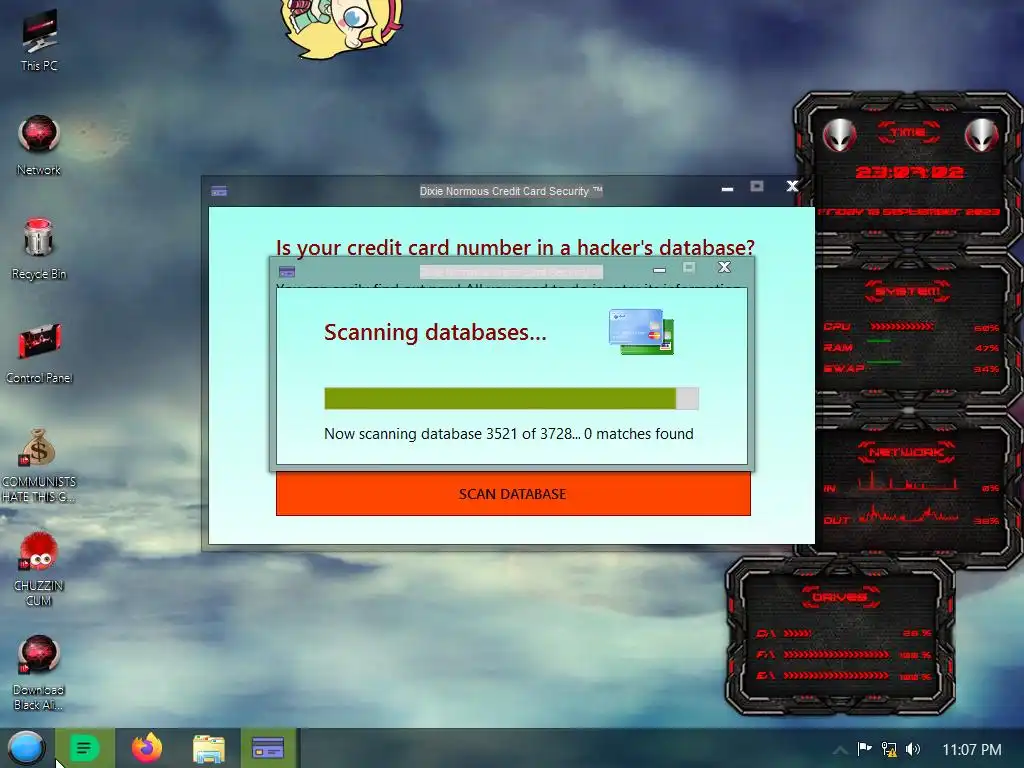Minimize the scanning dialog
The width and height of the screenshot is (1024, 768).
click(x=660, y=269)
